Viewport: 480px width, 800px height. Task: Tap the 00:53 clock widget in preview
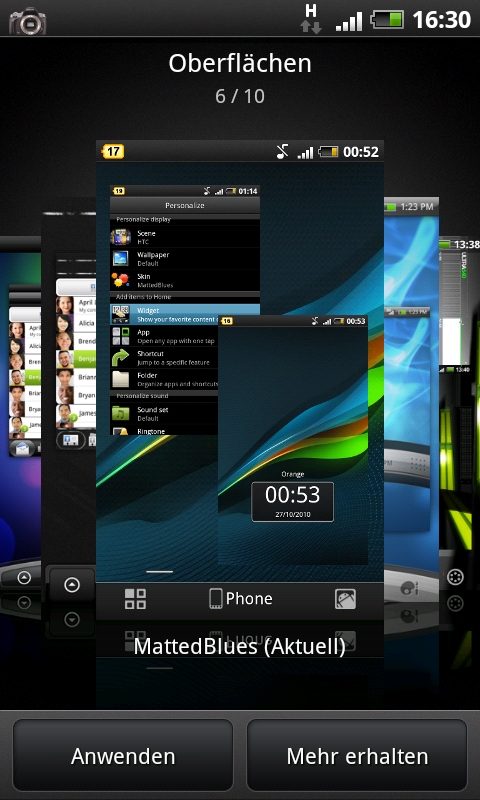[x=293, y=502]
